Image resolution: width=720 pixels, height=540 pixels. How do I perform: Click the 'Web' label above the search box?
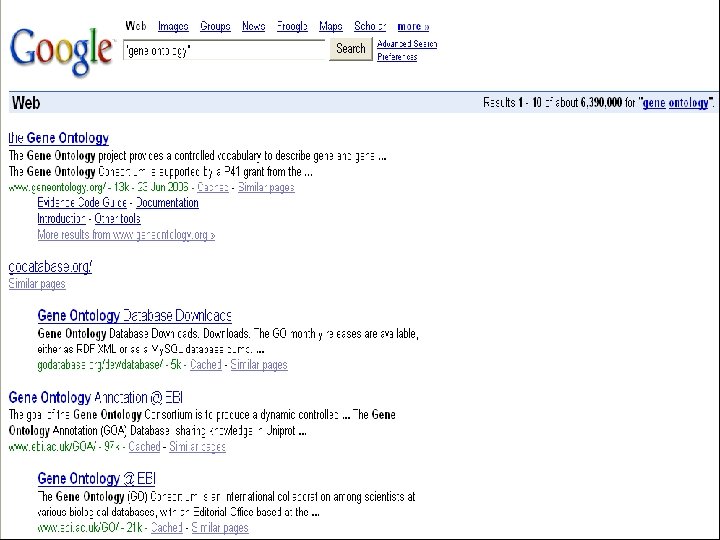tap(136, 26)
